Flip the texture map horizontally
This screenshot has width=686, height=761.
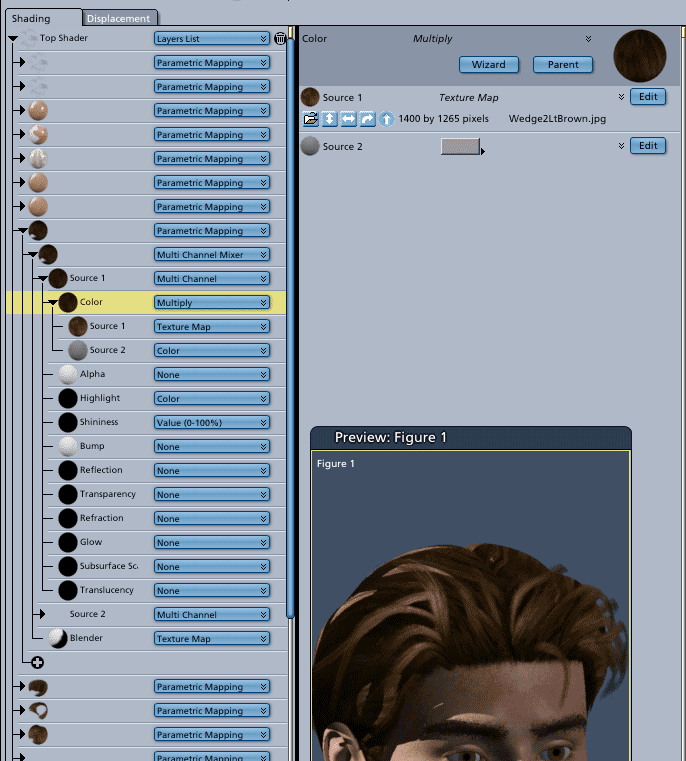coord(349,119)
